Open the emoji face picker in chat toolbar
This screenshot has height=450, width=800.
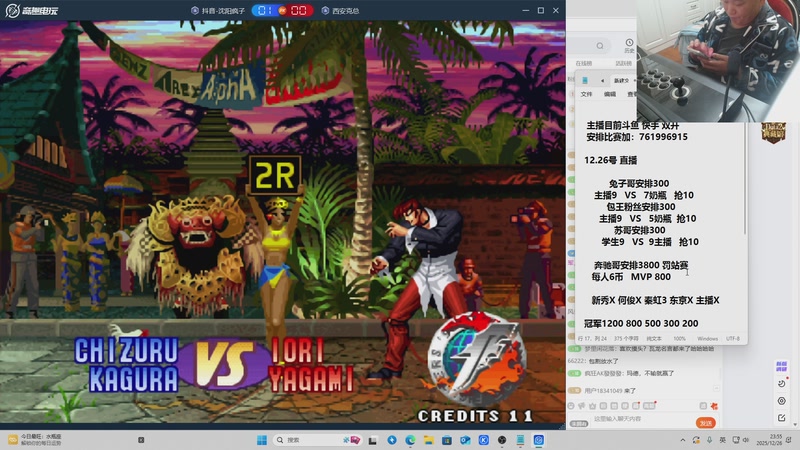click(571, 406)
